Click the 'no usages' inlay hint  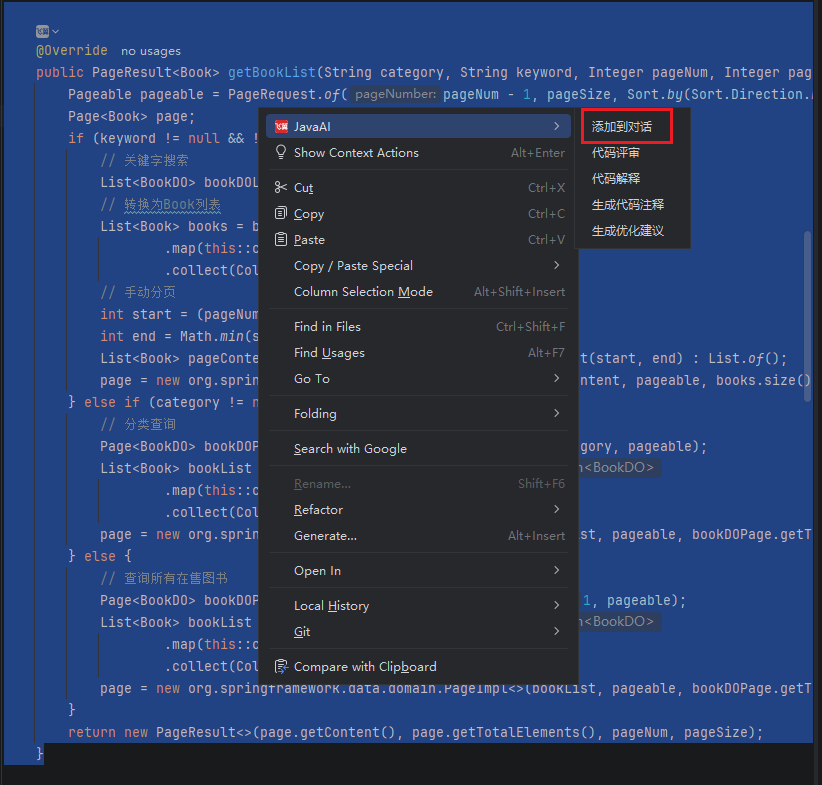pos(151,51)
